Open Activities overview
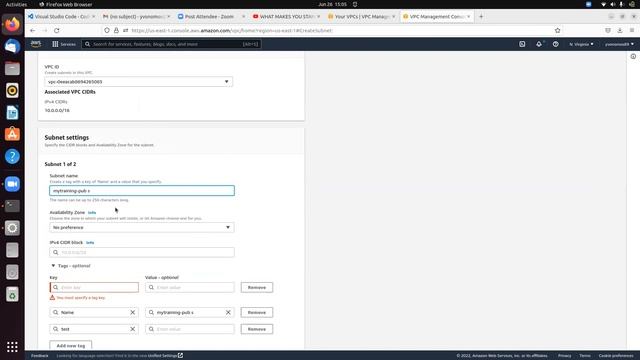The image size is (640, 360). 16,4
